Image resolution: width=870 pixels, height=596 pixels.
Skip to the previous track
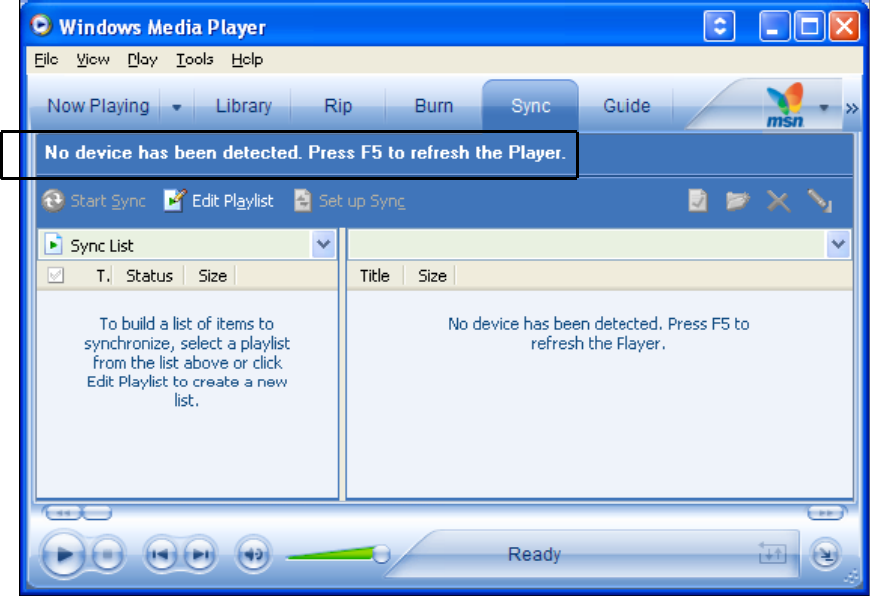(x=161, y=554)
